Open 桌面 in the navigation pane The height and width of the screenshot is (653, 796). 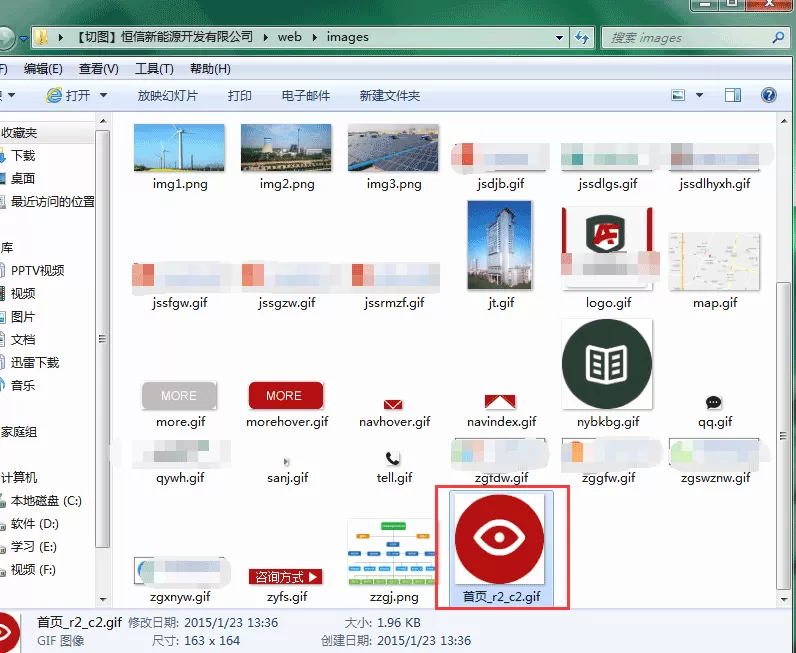click(x=23, y=178)
